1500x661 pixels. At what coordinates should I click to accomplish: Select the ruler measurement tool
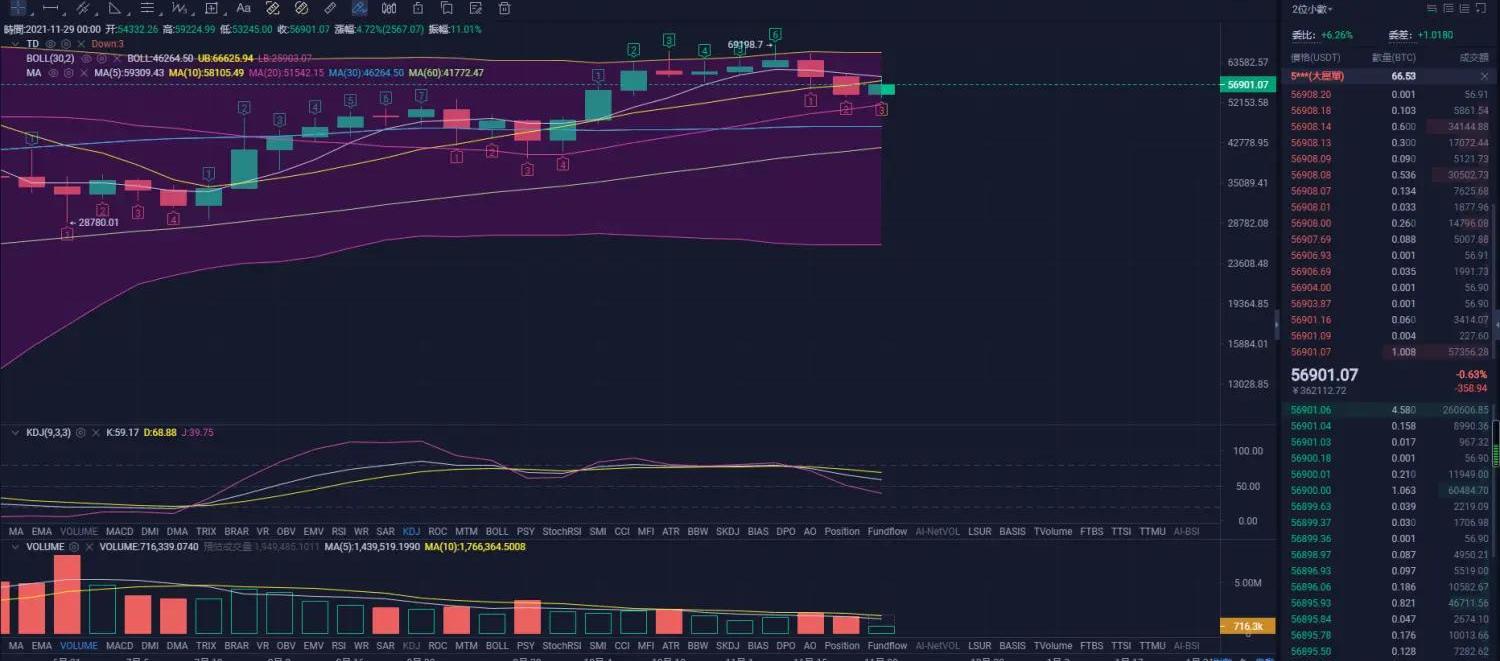tap(330, 8)
